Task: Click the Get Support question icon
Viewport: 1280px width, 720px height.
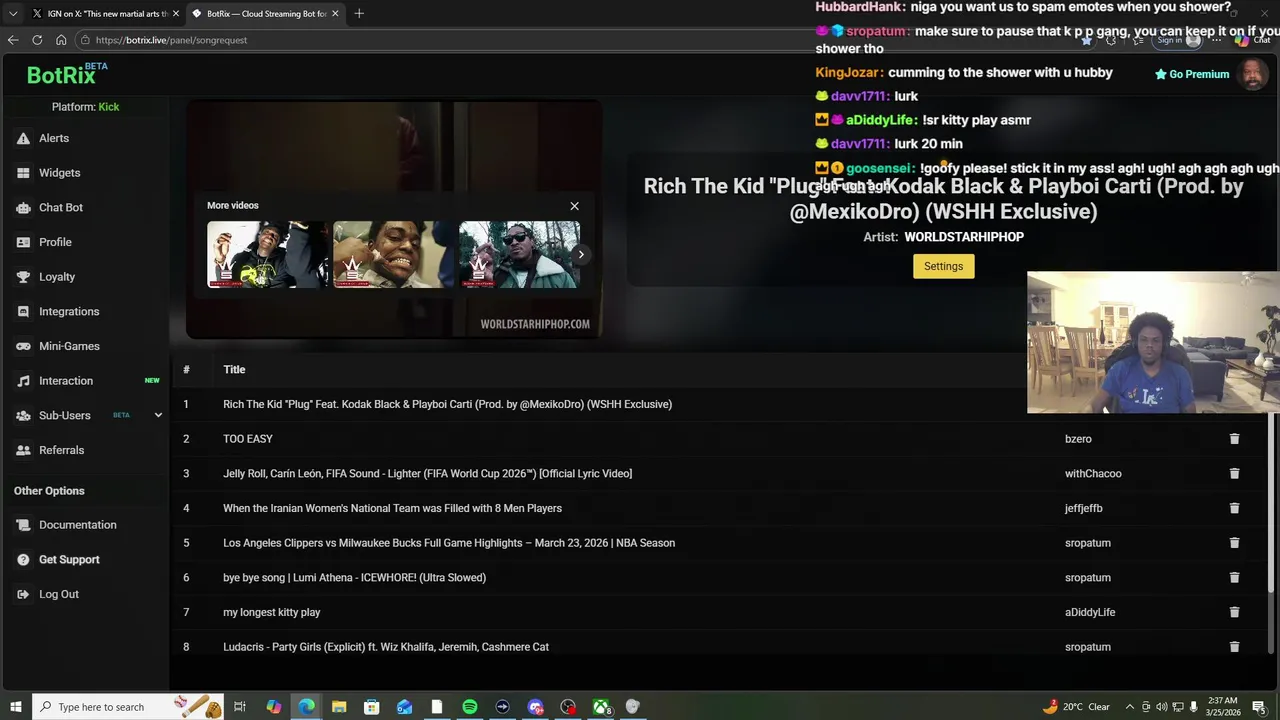Action: click(23, 560)
